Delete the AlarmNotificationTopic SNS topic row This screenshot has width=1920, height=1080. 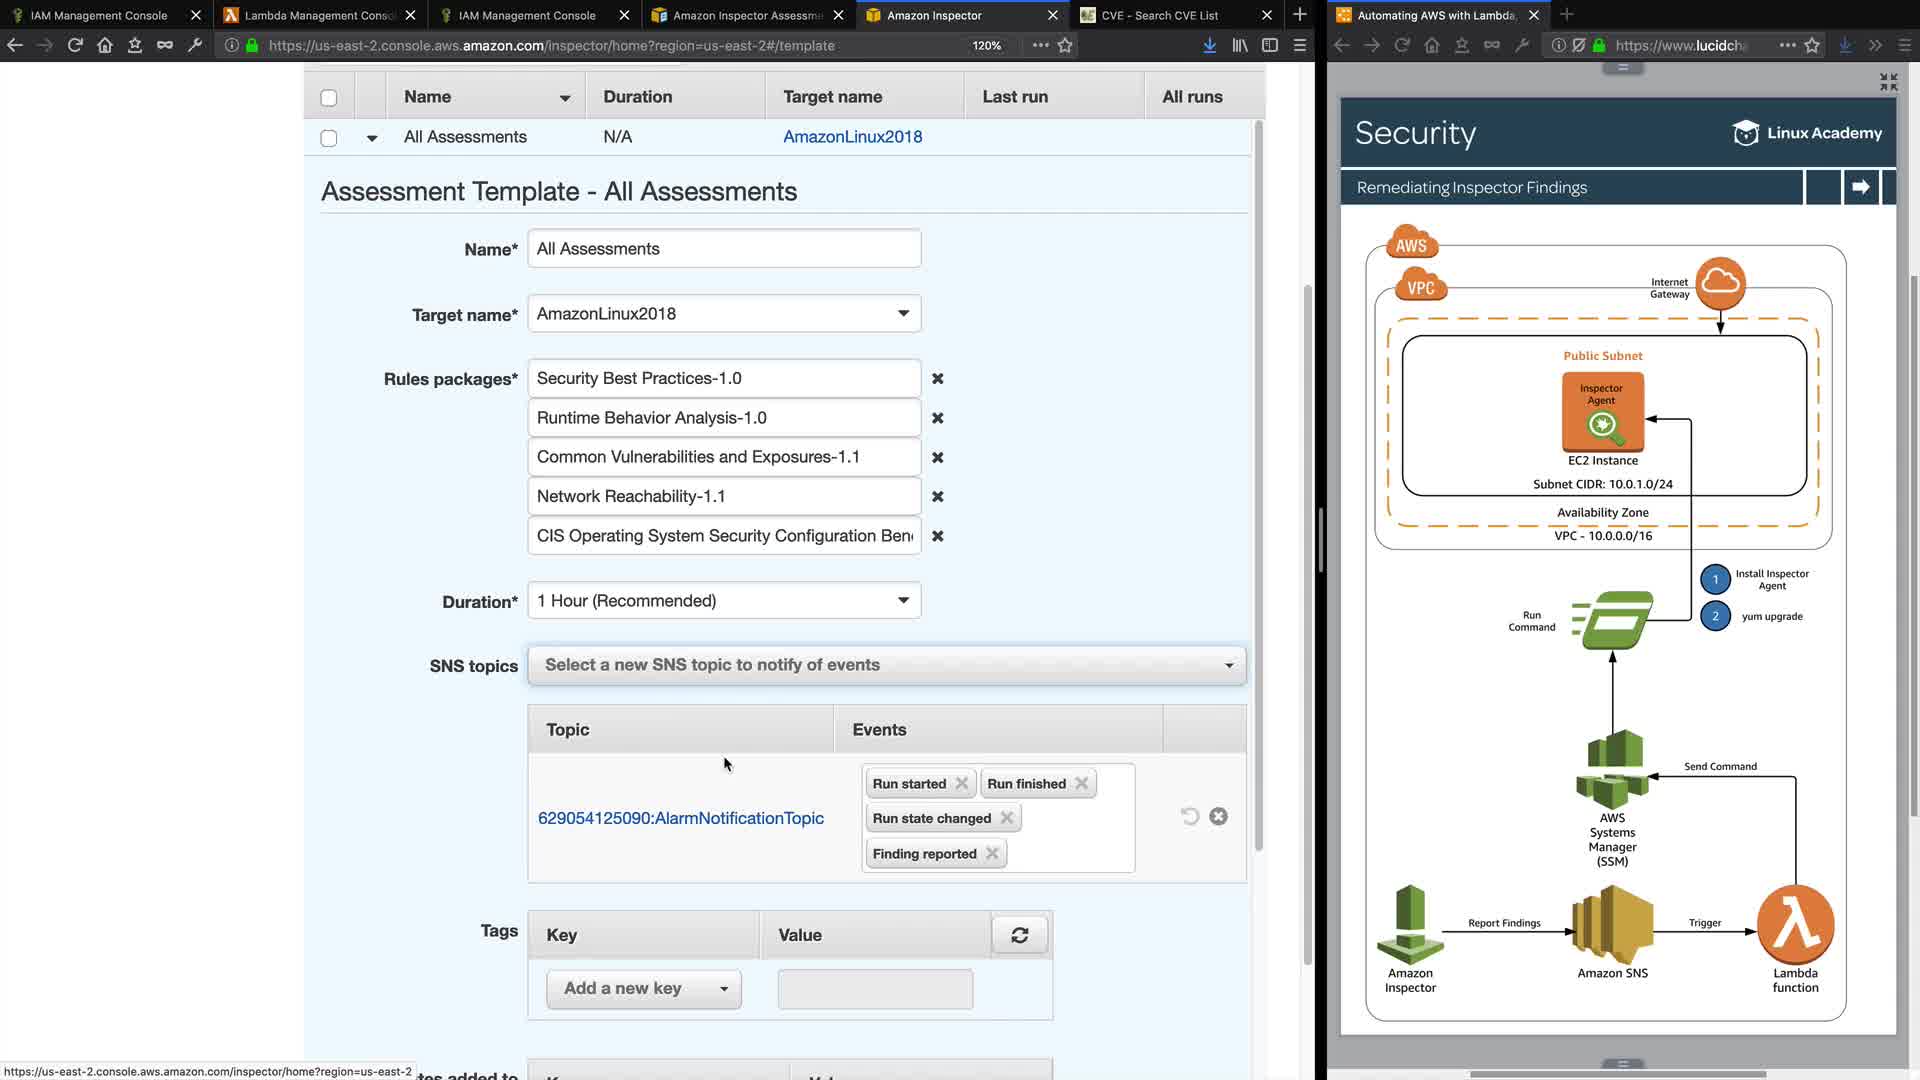[x=1218, y=817]
